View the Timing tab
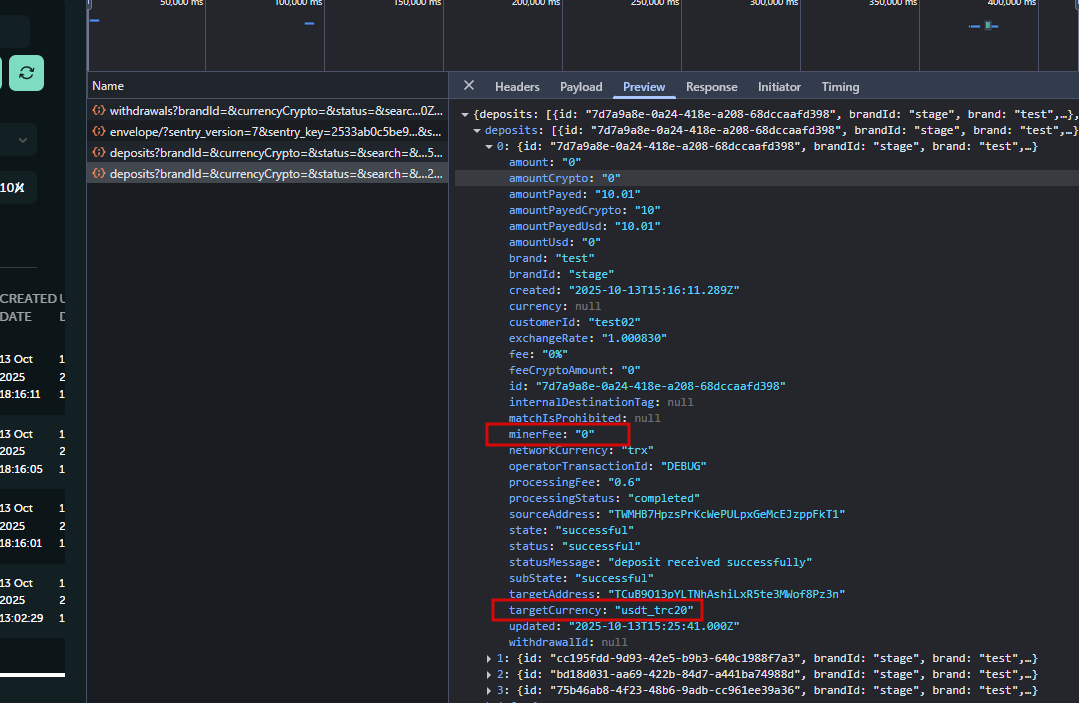 [840, 87]
